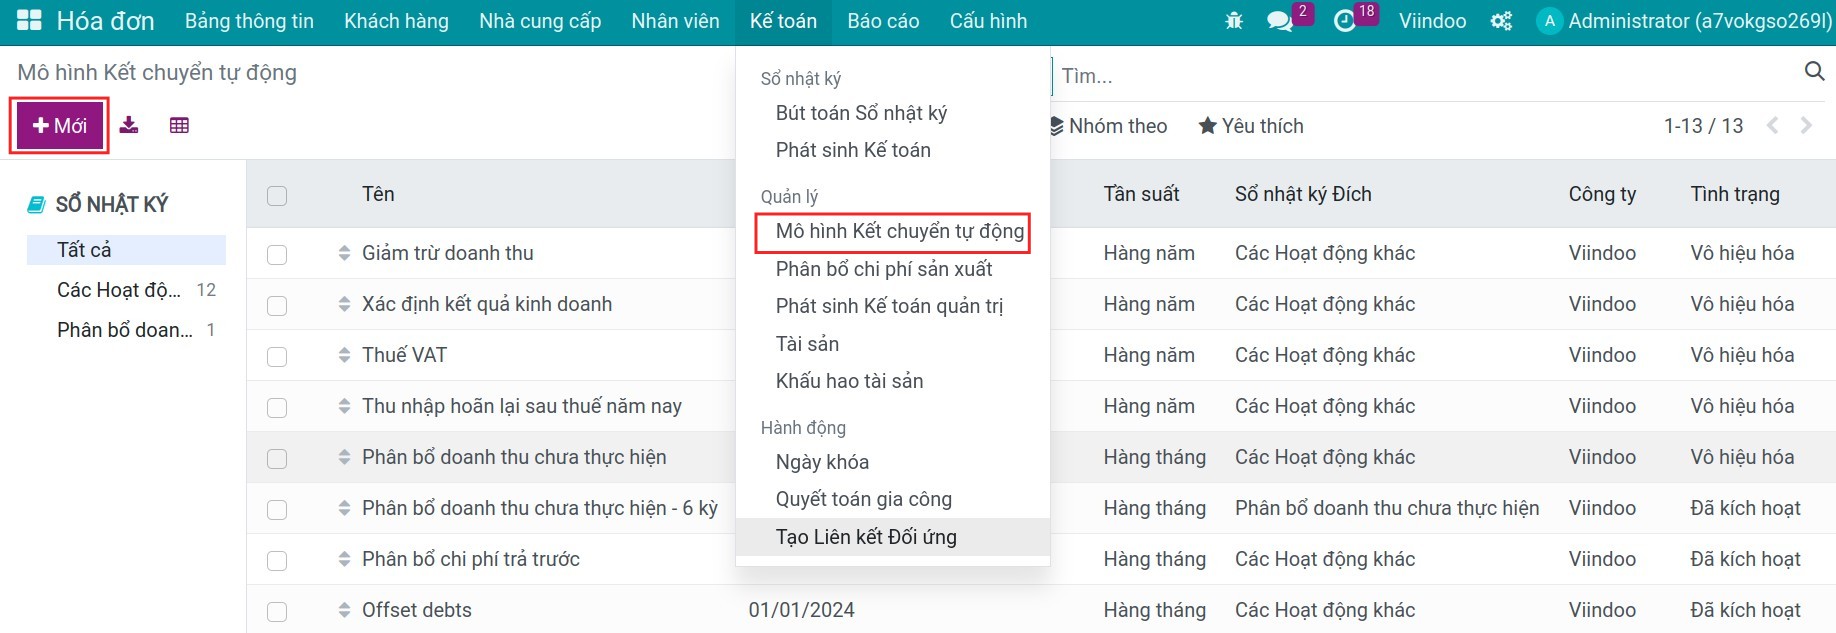Screen dimensions: 1836x633
Task: Open the Khách hàng menu
Action: [396, 21]
